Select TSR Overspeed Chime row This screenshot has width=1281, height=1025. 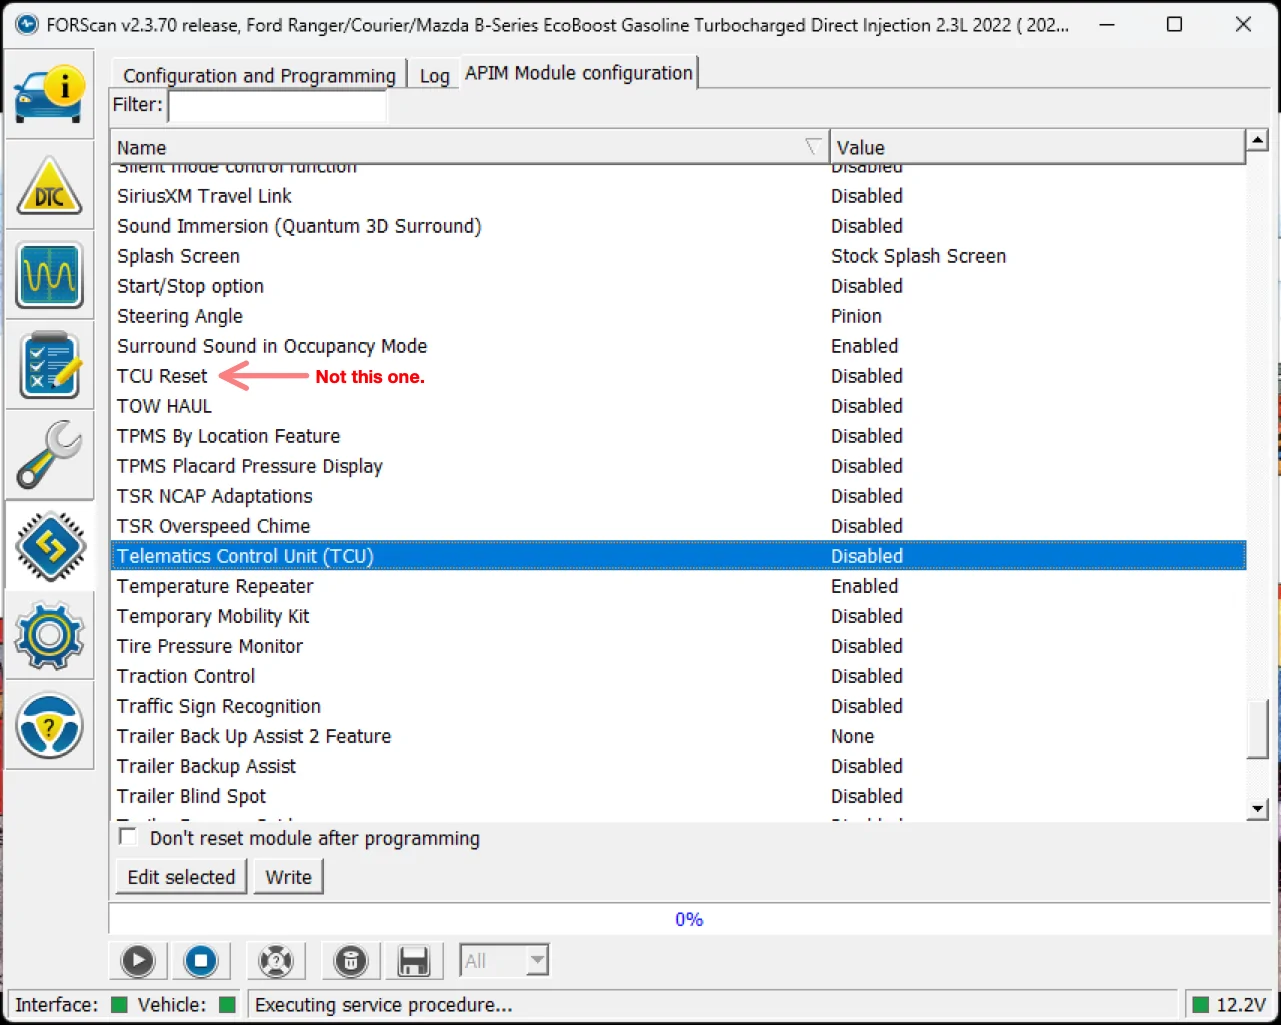678,526
